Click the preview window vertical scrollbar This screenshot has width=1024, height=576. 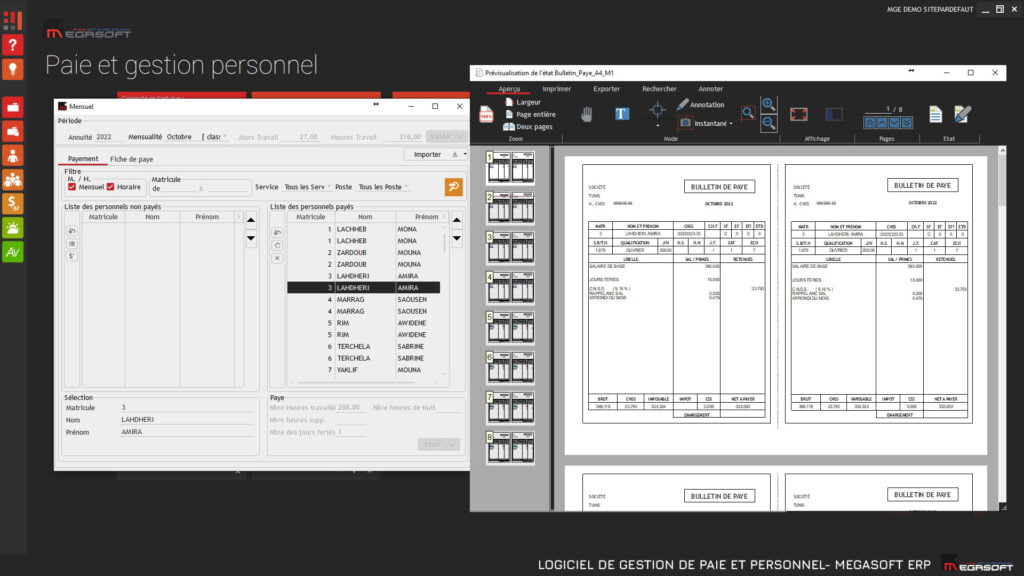[x=1002, y=327]
